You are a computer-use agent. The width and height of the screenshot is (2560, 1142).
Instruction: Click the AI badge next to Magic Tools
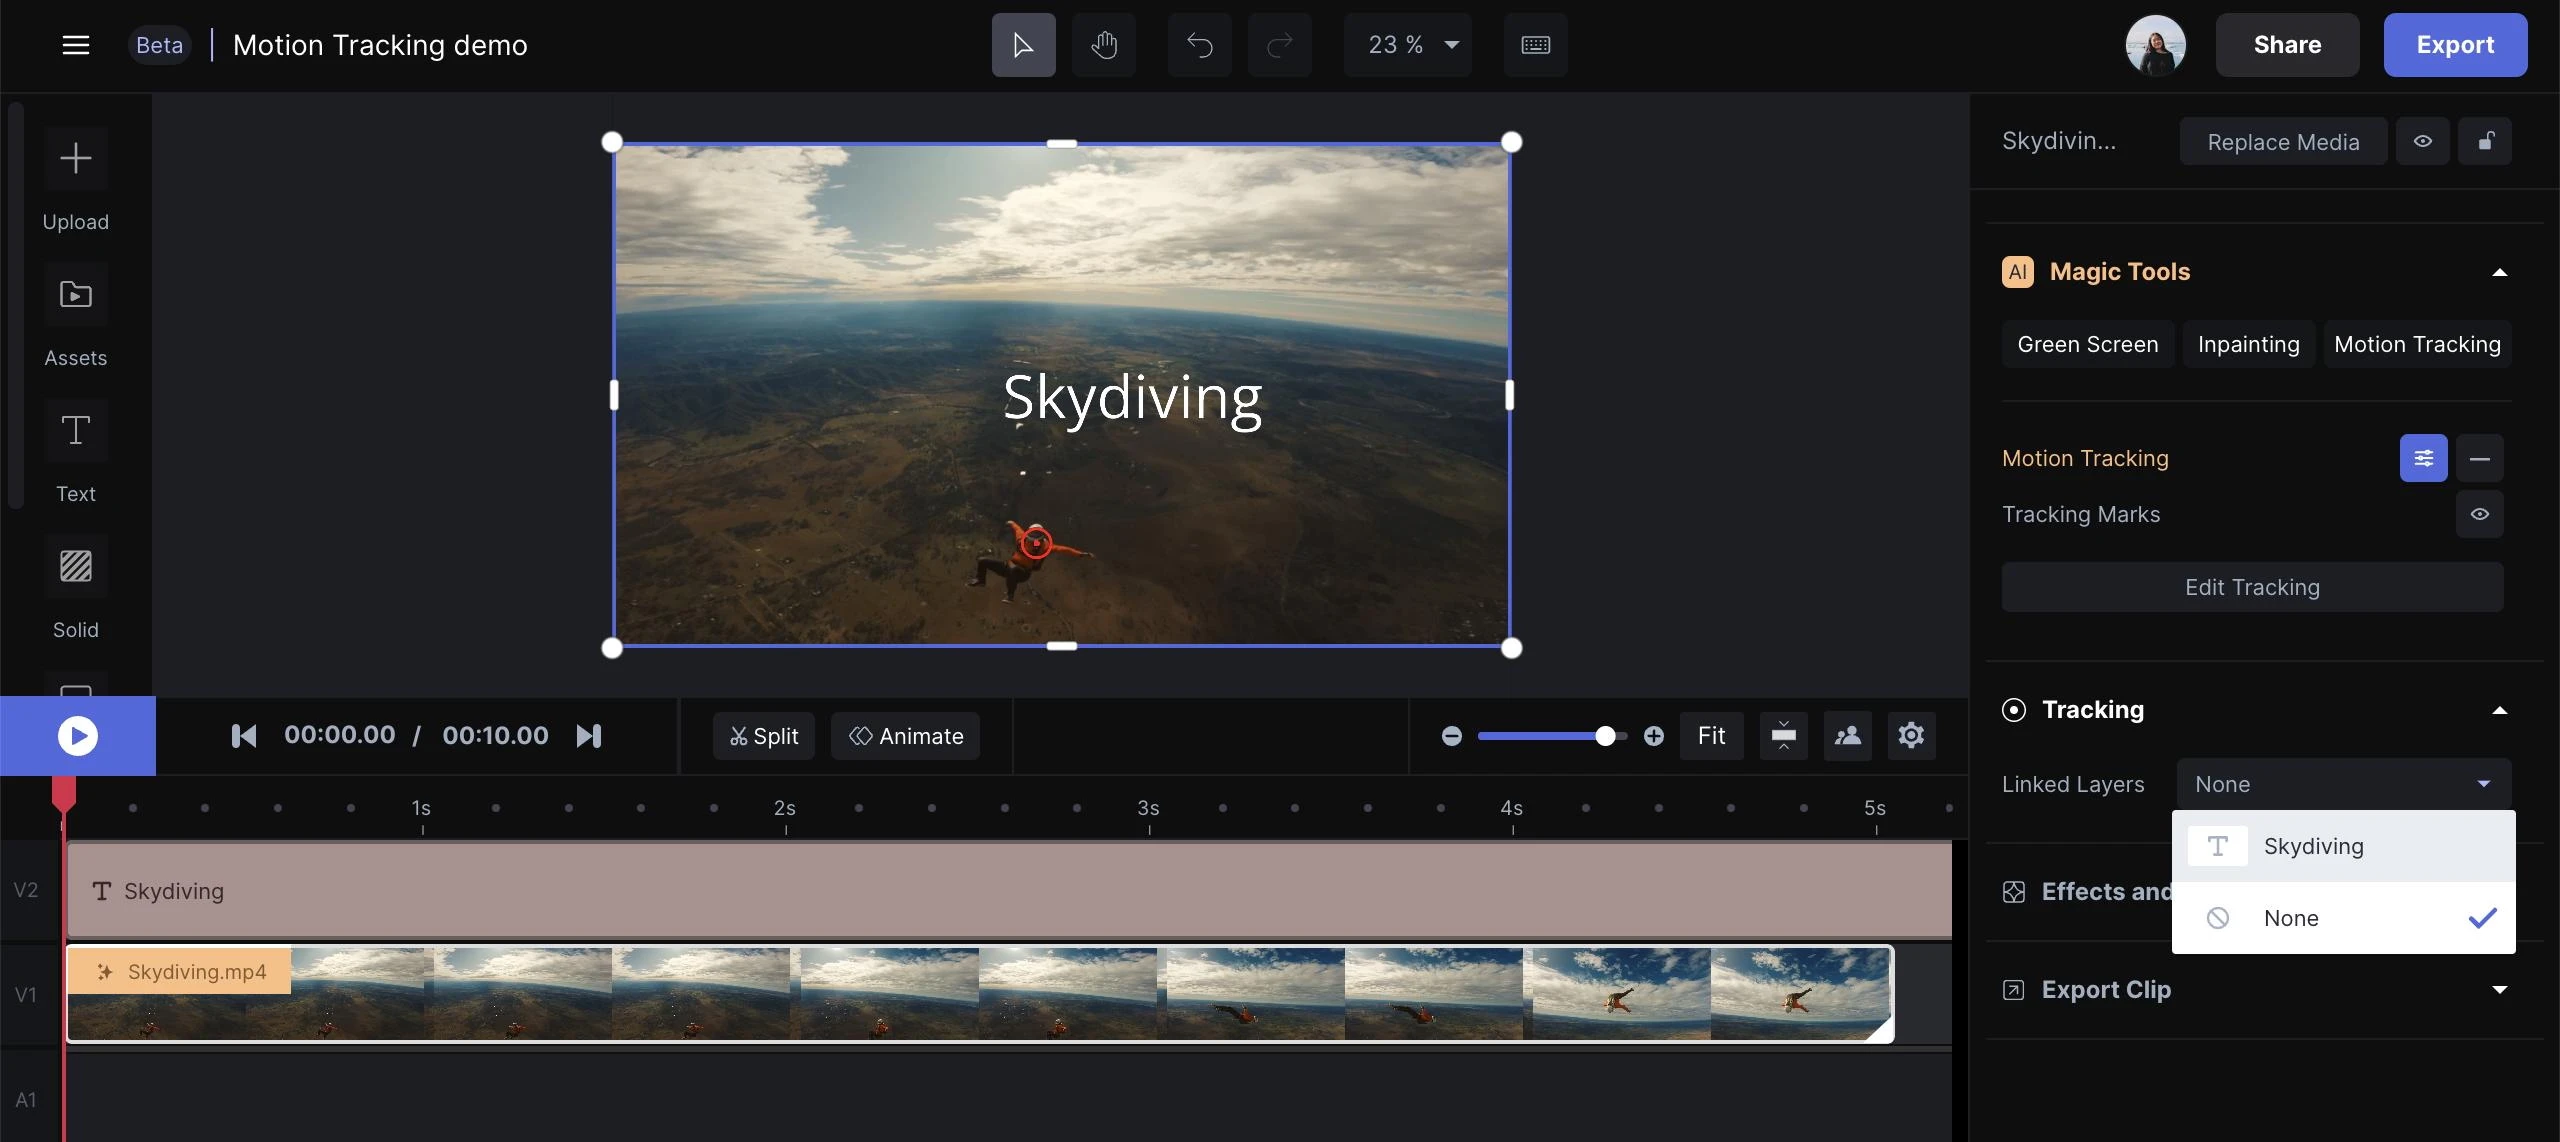(x=2018, y=272)
